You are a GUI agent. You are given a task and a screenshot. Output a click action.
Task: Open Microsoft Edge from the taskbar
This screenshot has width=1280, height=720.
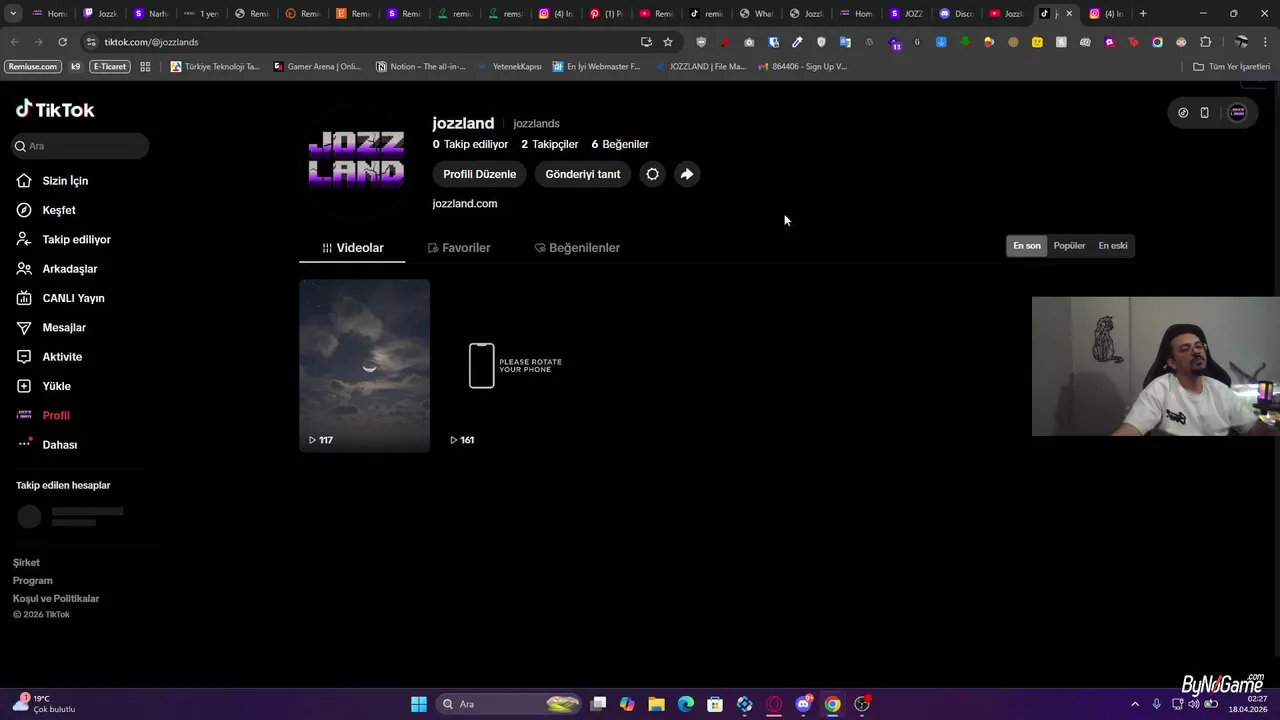click(x=686, y=704)
